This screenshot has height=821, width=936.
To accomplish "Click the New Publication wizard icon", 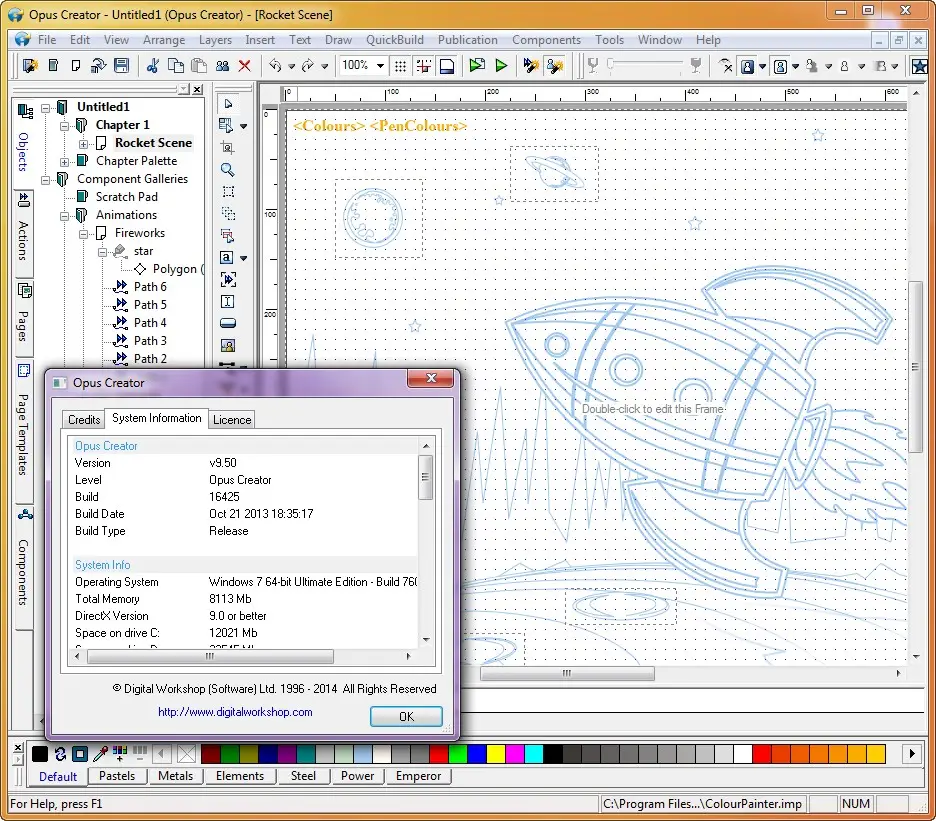I will point(29,66).
